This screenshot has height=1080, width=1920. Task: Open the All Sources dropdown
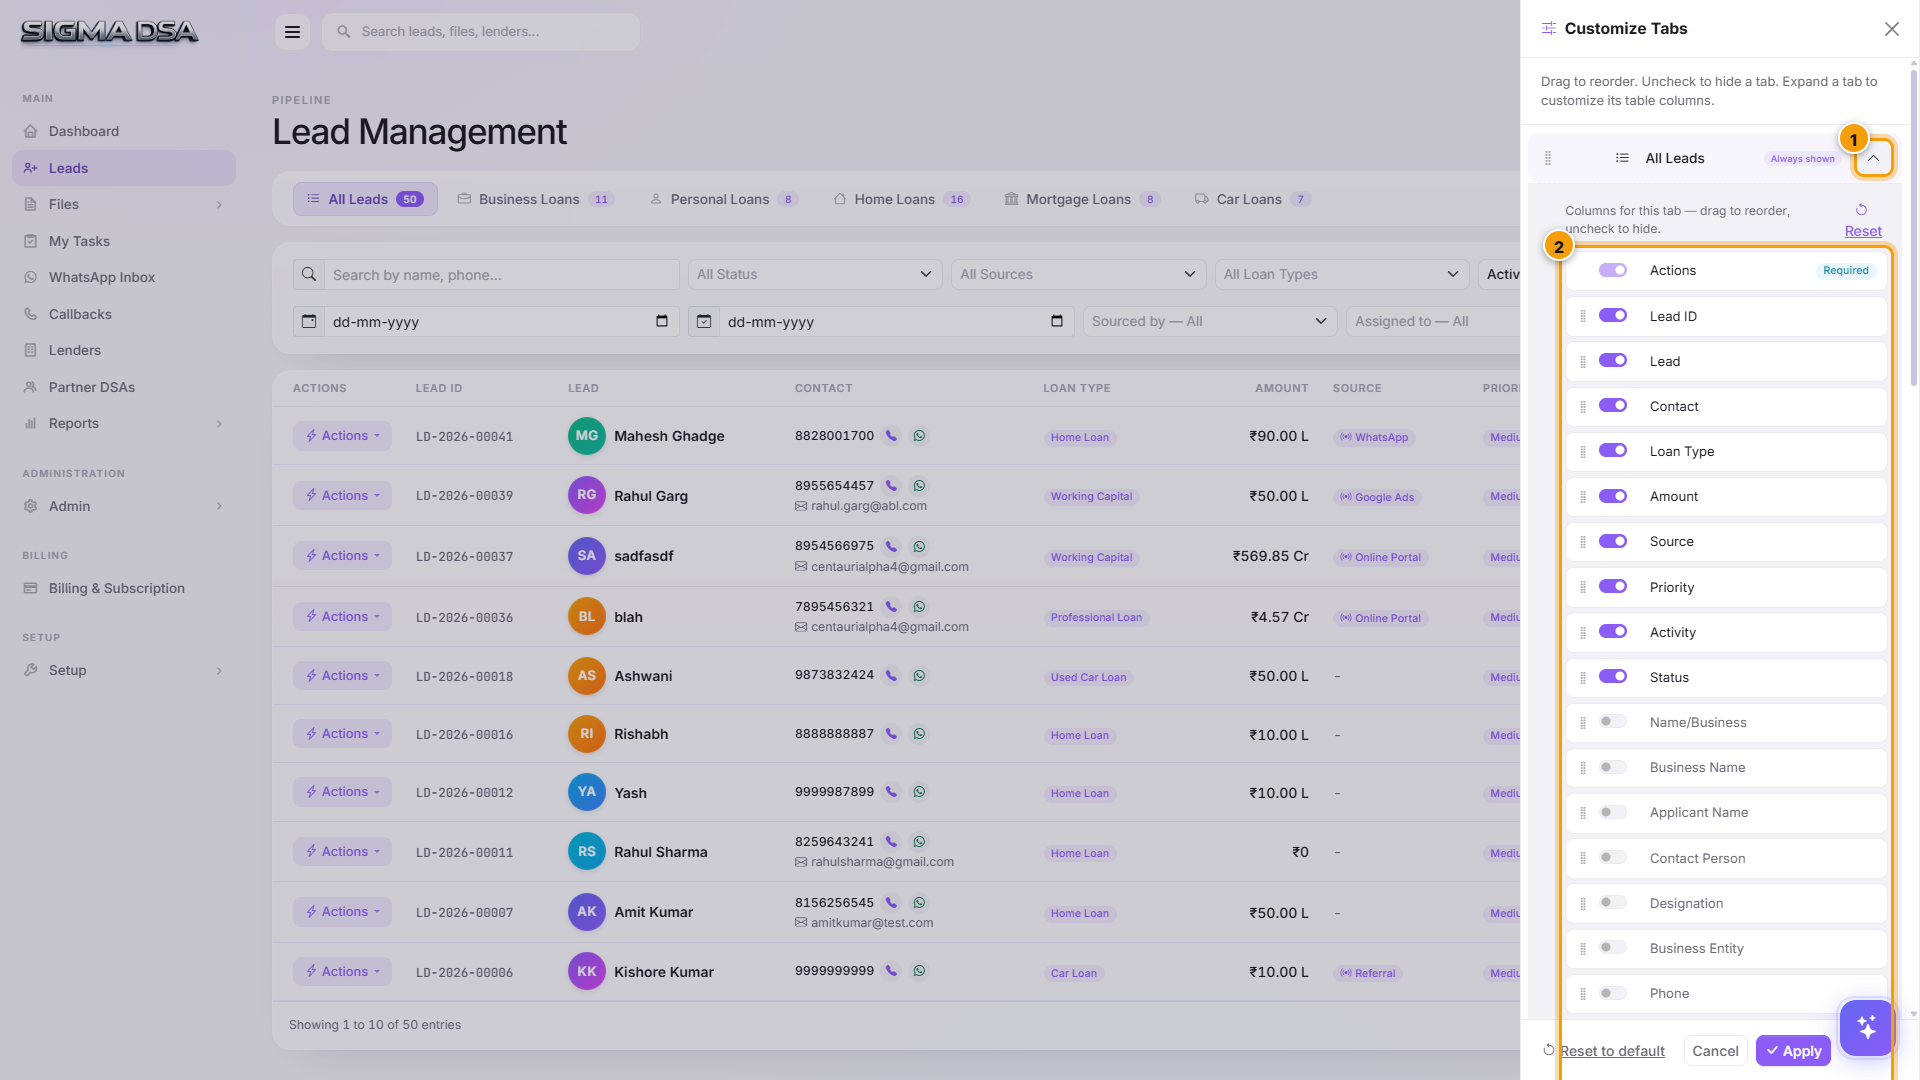1078,274
